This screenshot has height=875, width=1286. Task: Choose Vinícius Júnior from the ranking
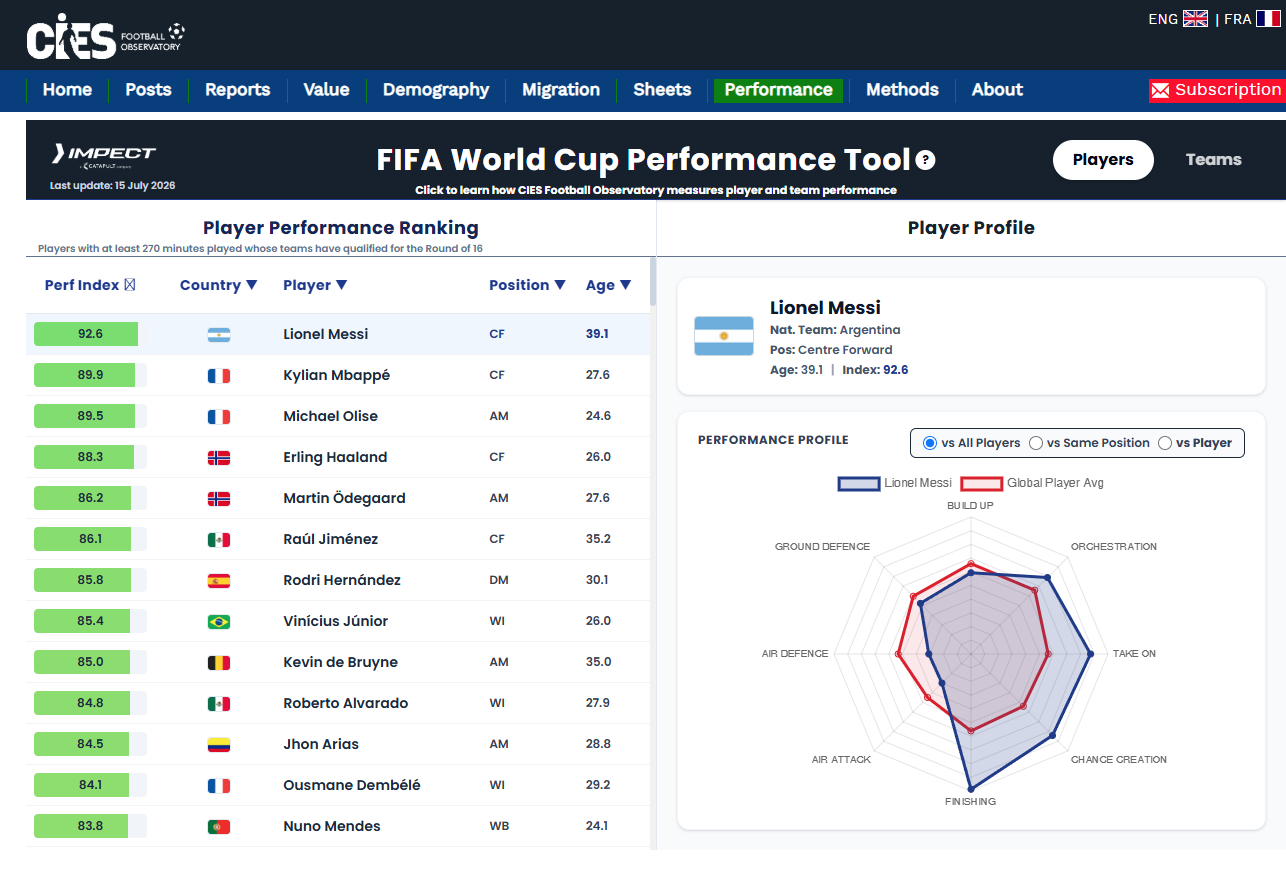click(335, 621)
